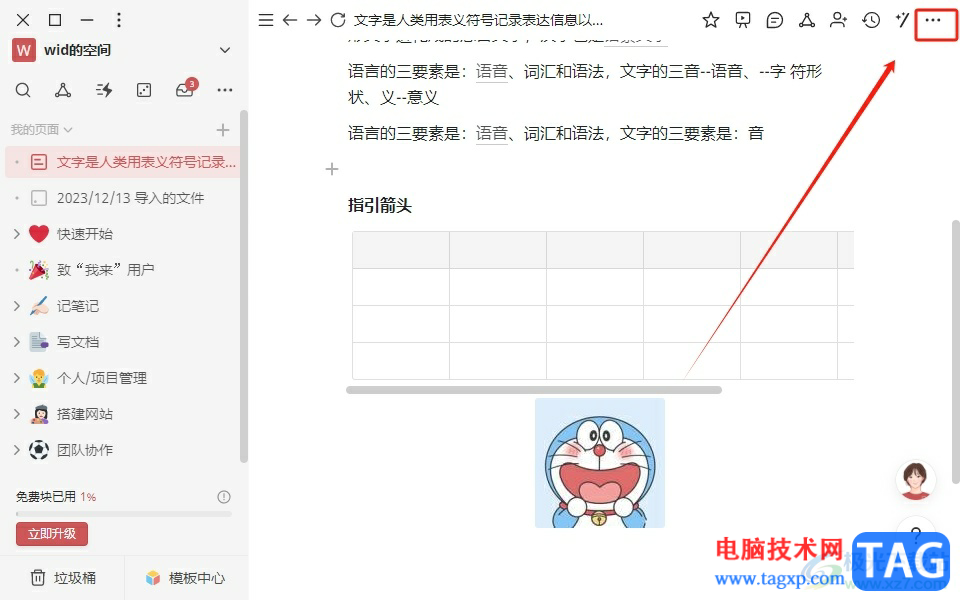Image resolution: width=960 pixels, height=600 pixels.
Task: Open the more options menu in top toolbar
Action: tap(932, 21)
